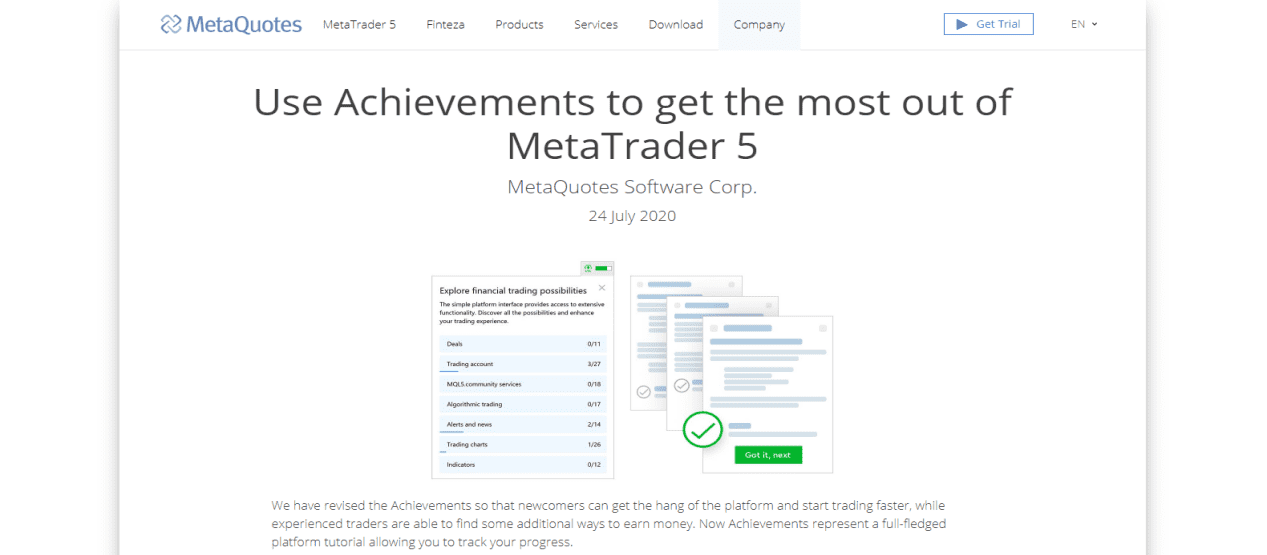Go to the Download page

pyautogui.click(x=675, y=25)
